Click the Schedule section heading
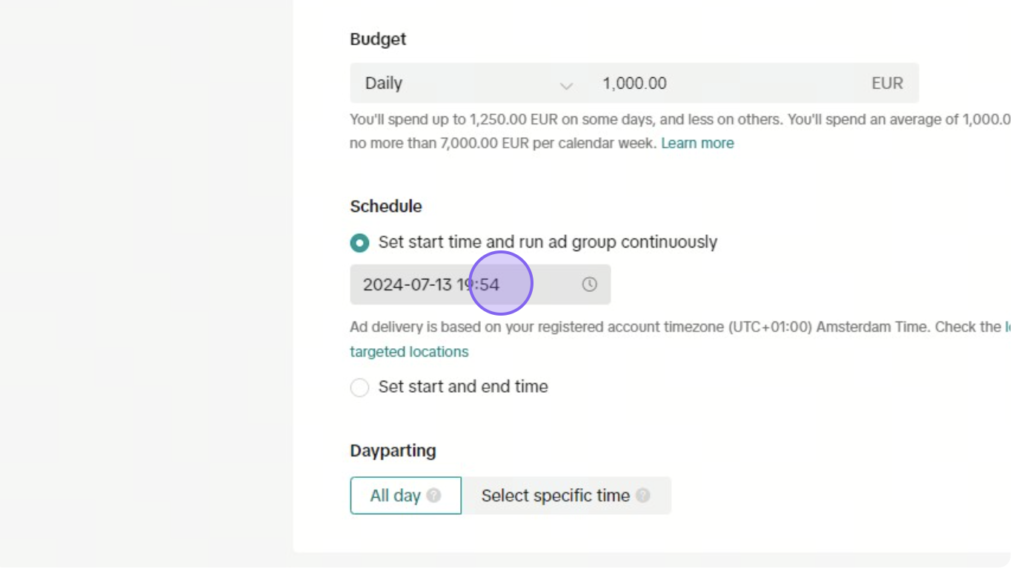 pos(386,206)
